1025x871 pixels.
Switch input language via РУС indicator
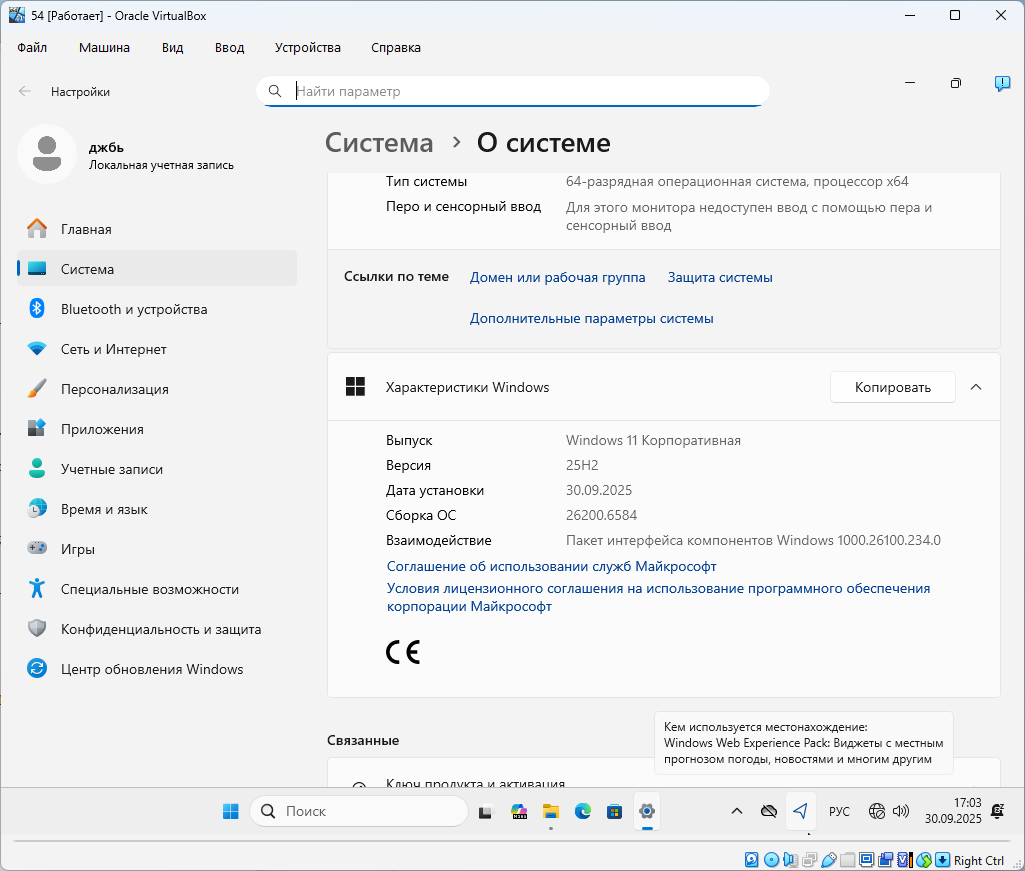coord(839,811)
